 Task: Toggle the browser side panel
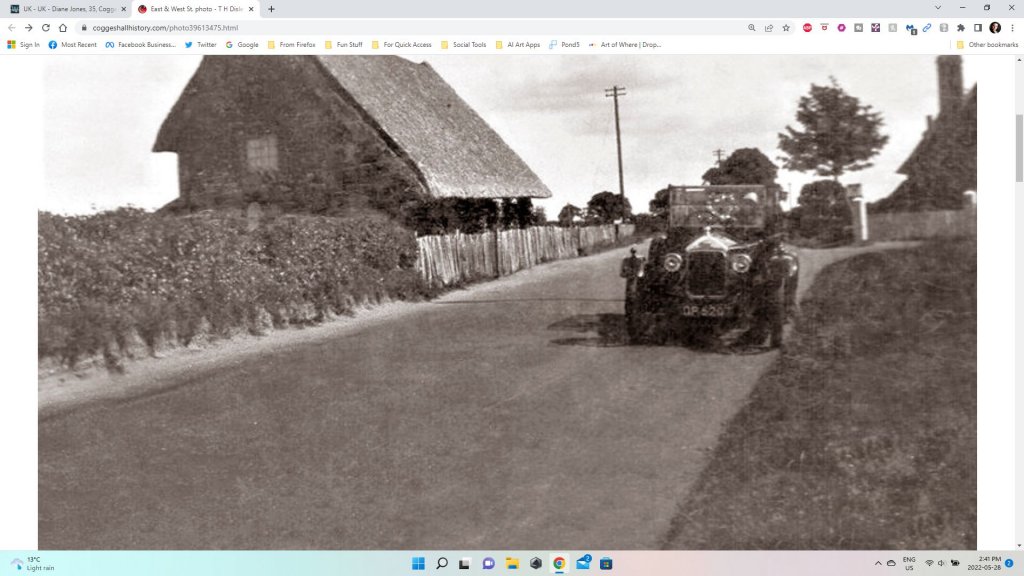978,28
